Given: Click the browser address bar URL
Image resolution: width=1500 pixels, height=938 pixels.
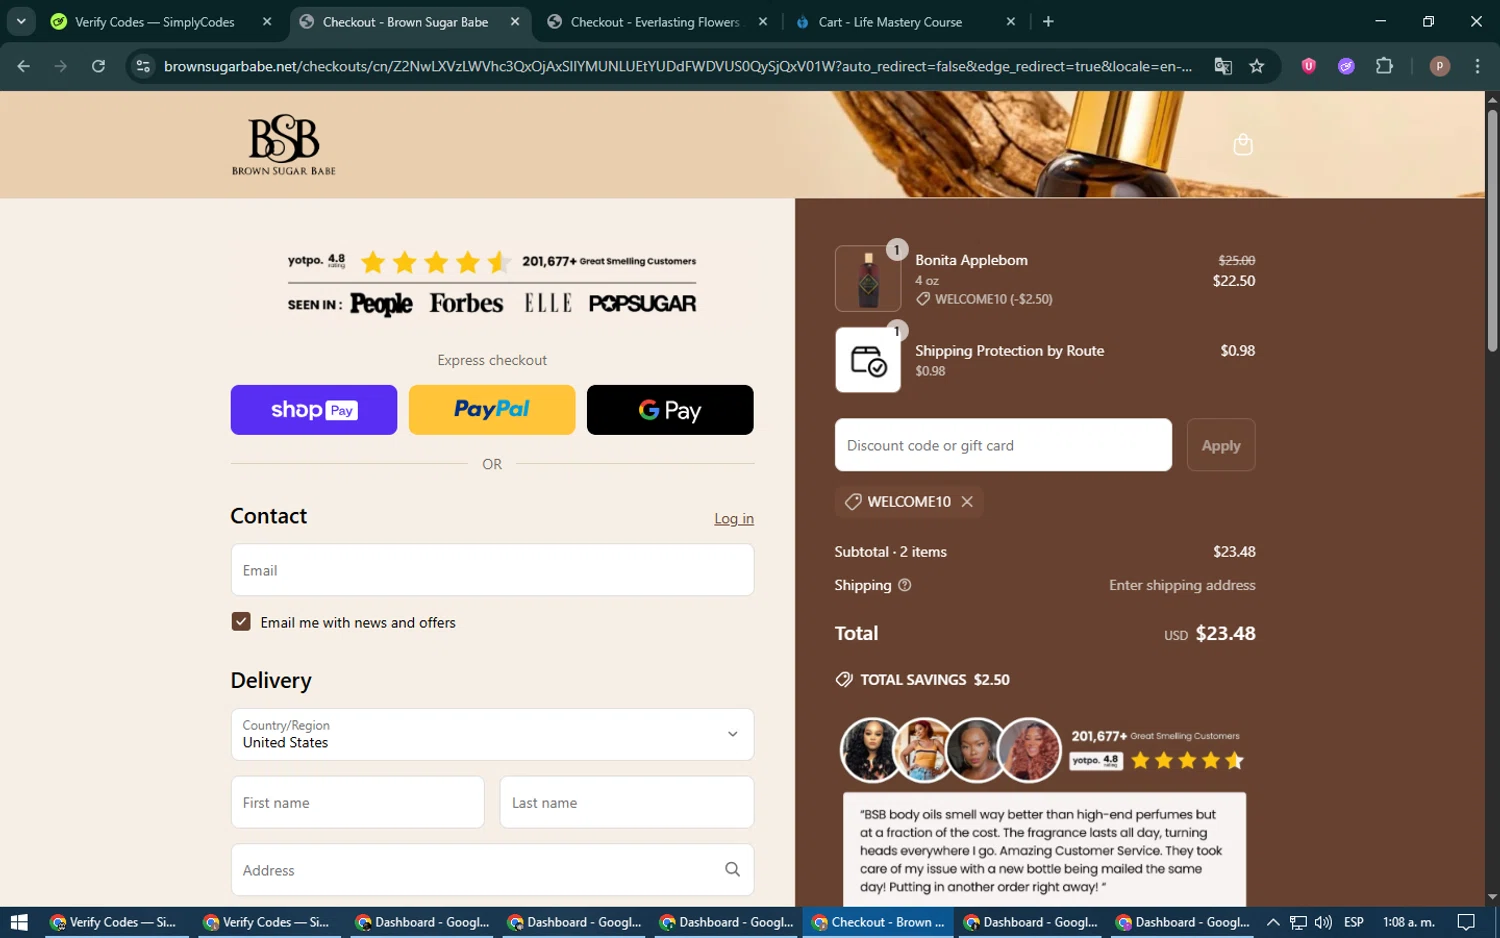Looking at the screenshot, I should (678, 66).
